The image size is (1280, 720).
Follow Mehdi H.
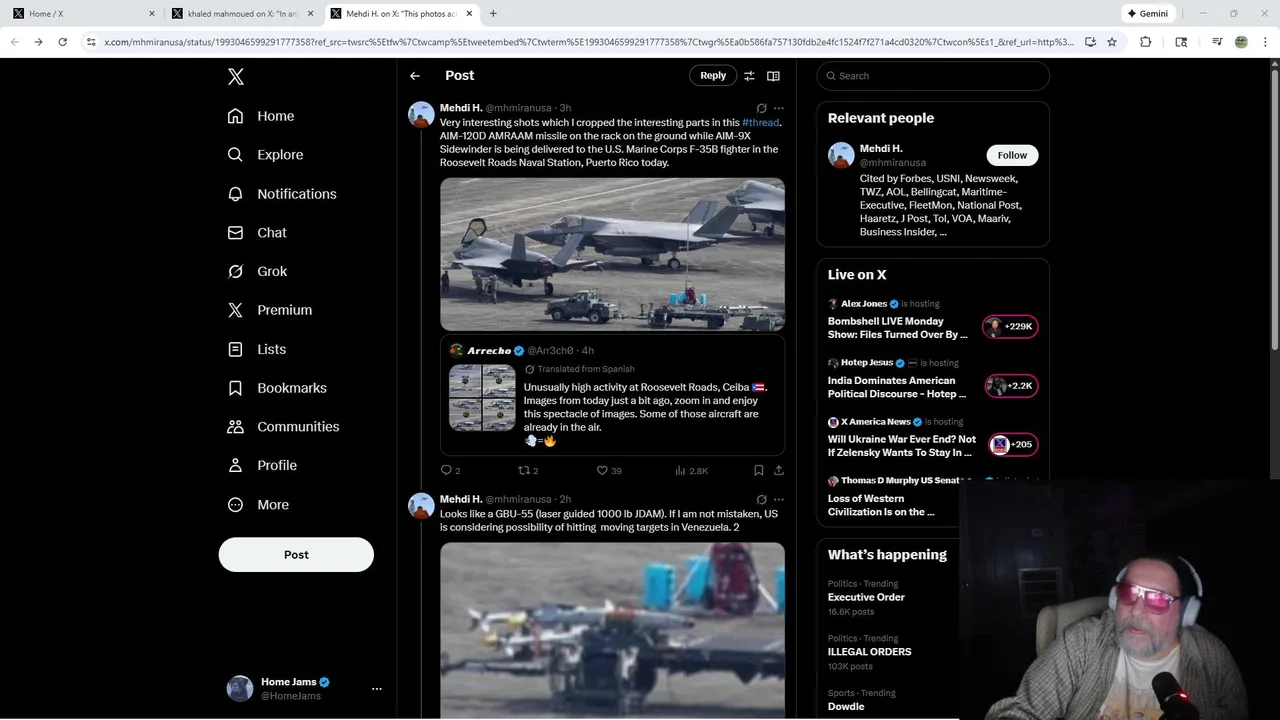click(1012, 155)
